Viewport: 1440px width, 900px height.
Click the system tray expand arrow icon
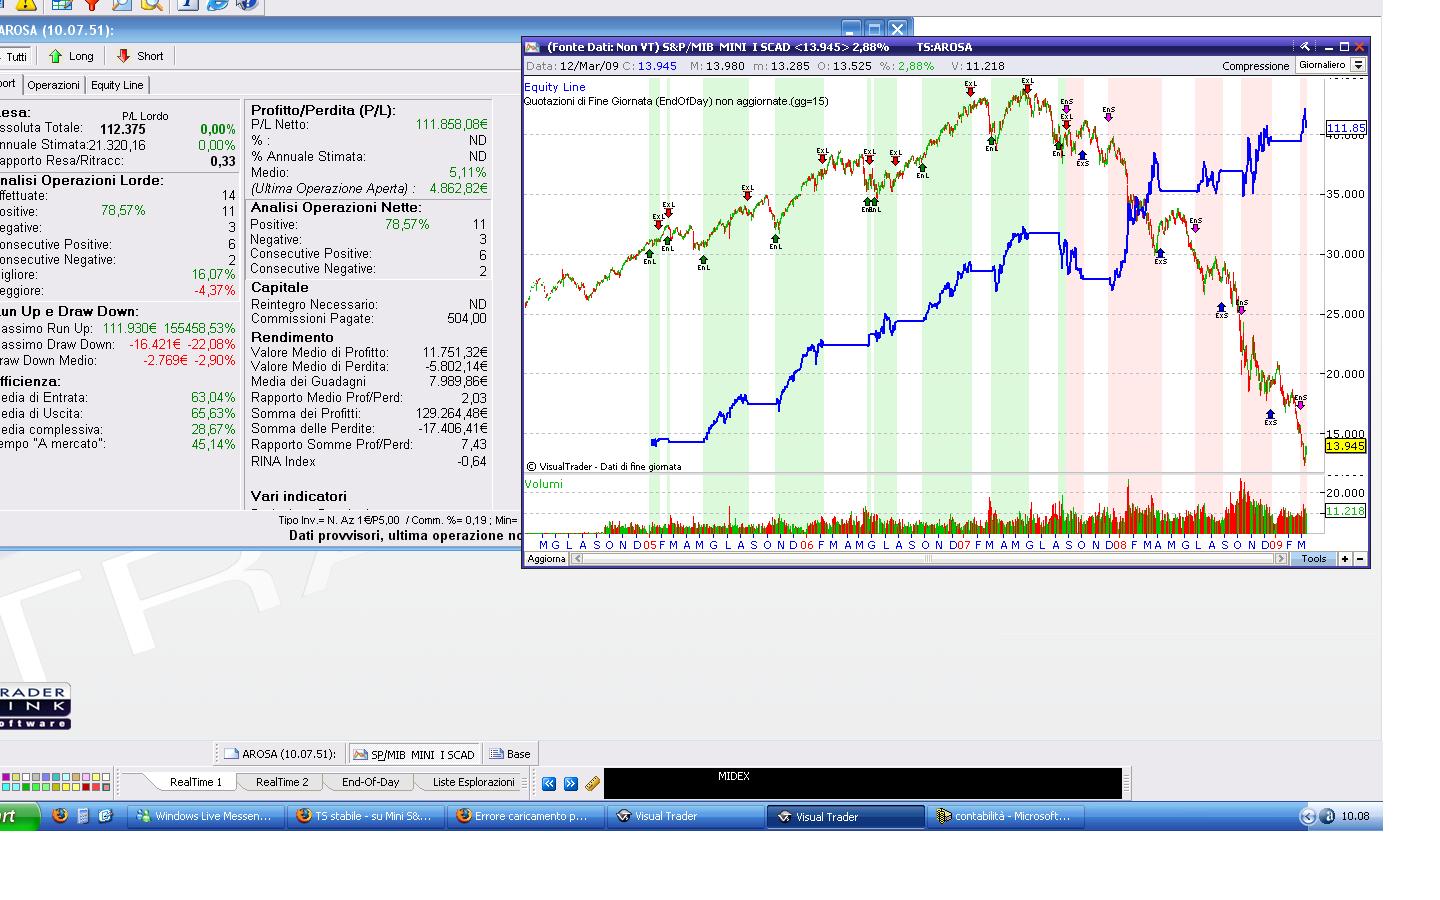[1307, 816]
